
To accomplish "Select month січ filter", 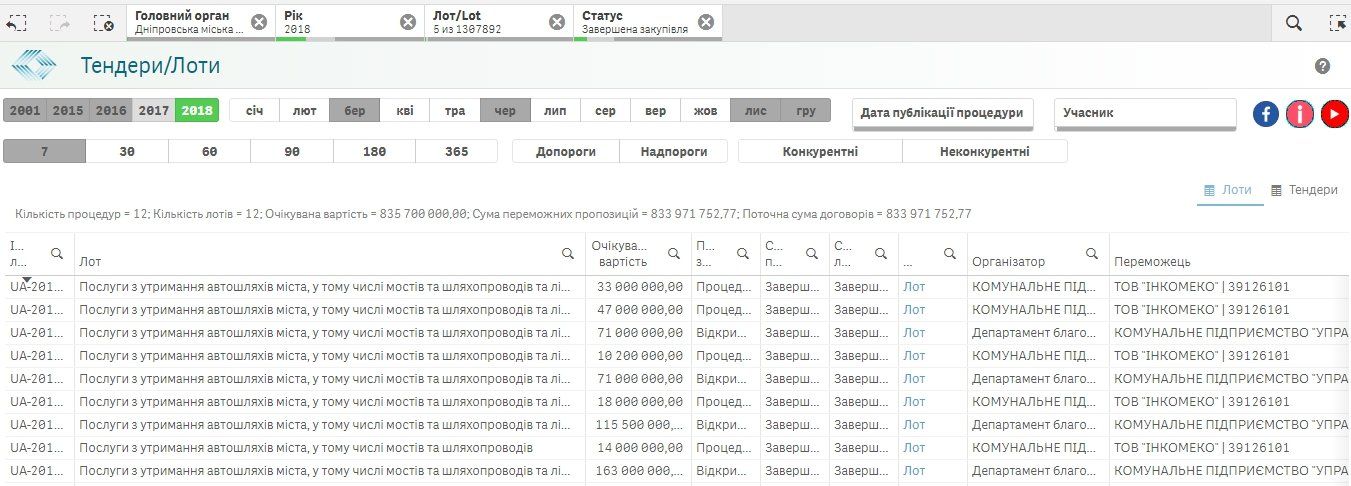I will click(x=255, y=111).
